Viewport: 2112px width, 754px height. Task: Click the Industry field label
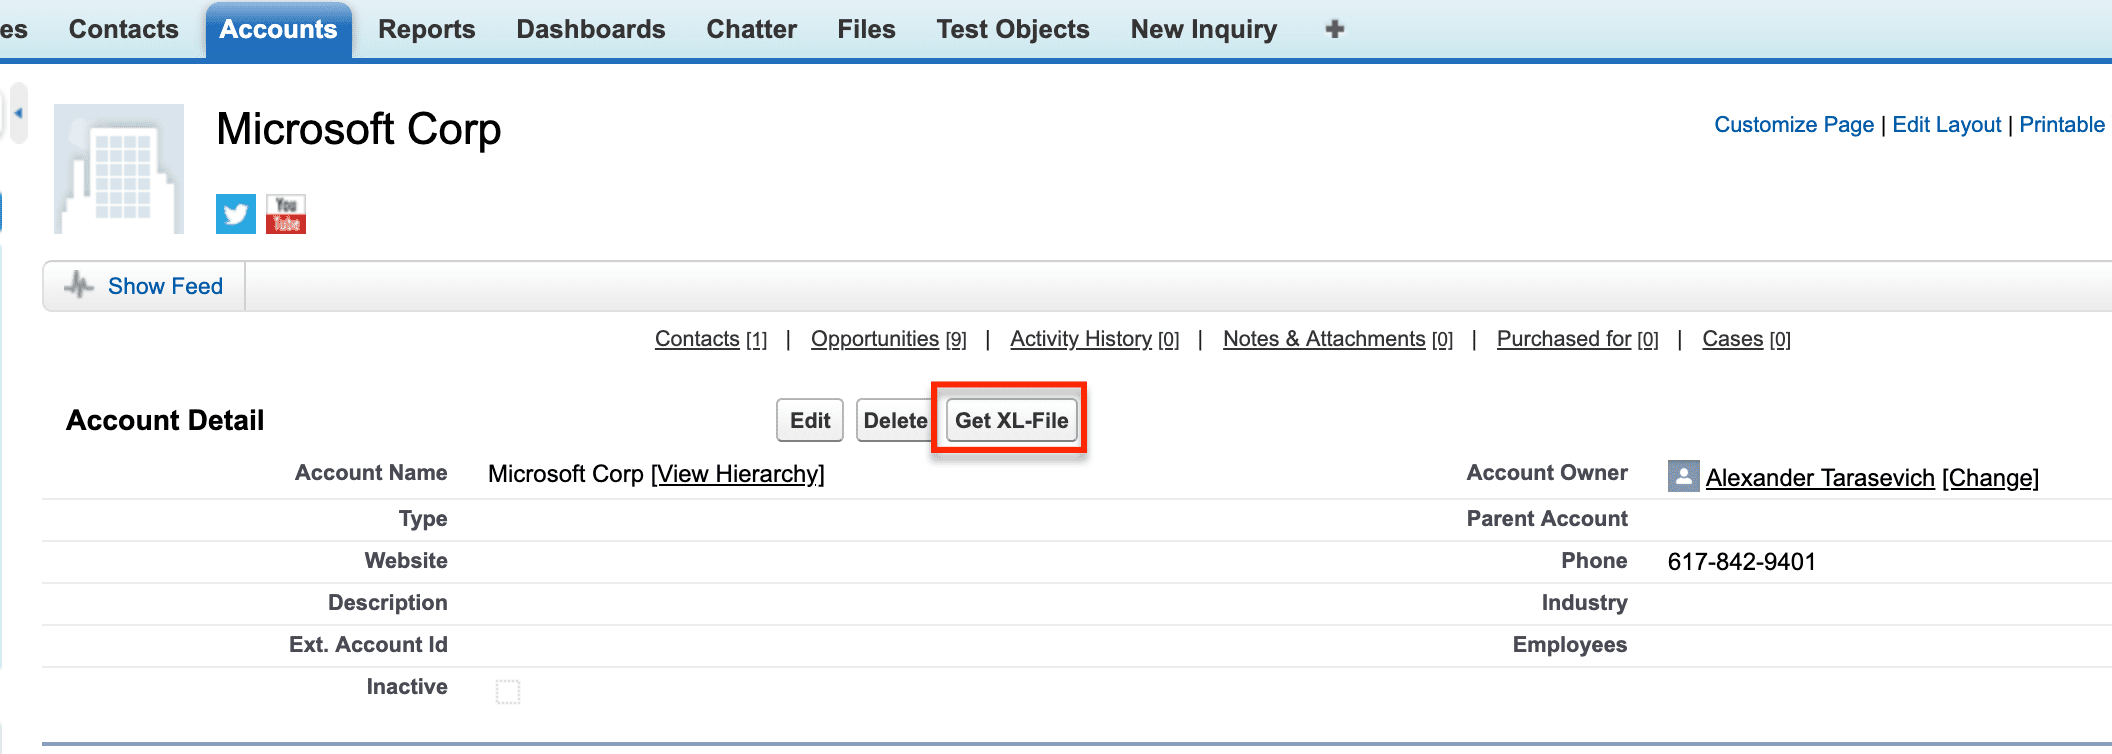(x=1585, y=603)
